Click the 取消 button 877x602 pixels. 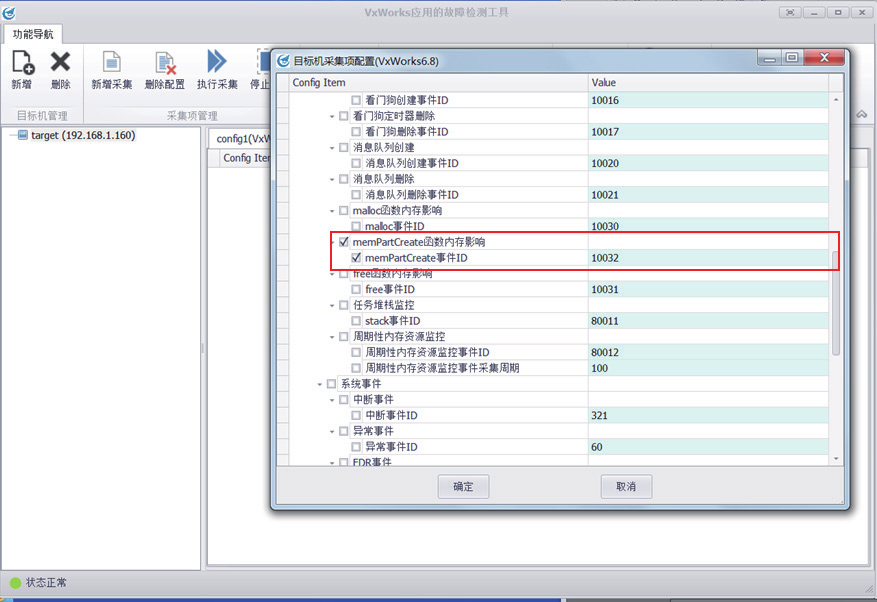pyautogui.click(x=626, y=487)
